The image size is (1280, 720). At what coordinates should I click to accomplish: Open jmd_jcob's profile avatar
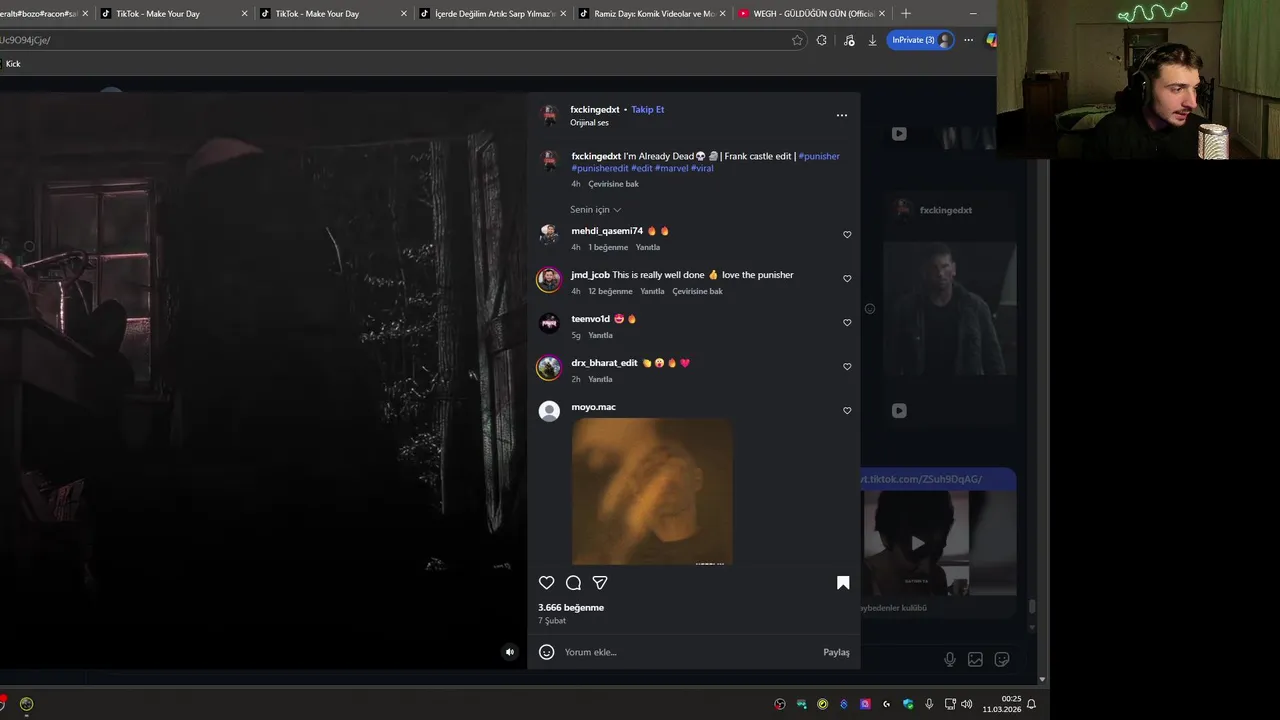pyautogui.click(x=549, y=279)
